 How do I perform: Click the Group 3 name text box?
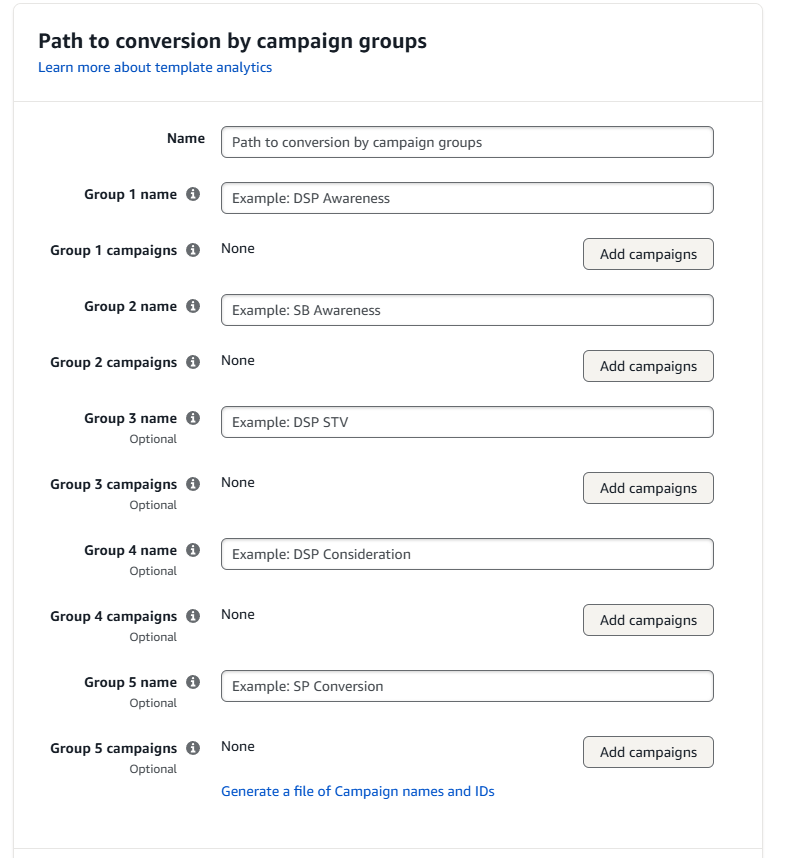(467, 422)
